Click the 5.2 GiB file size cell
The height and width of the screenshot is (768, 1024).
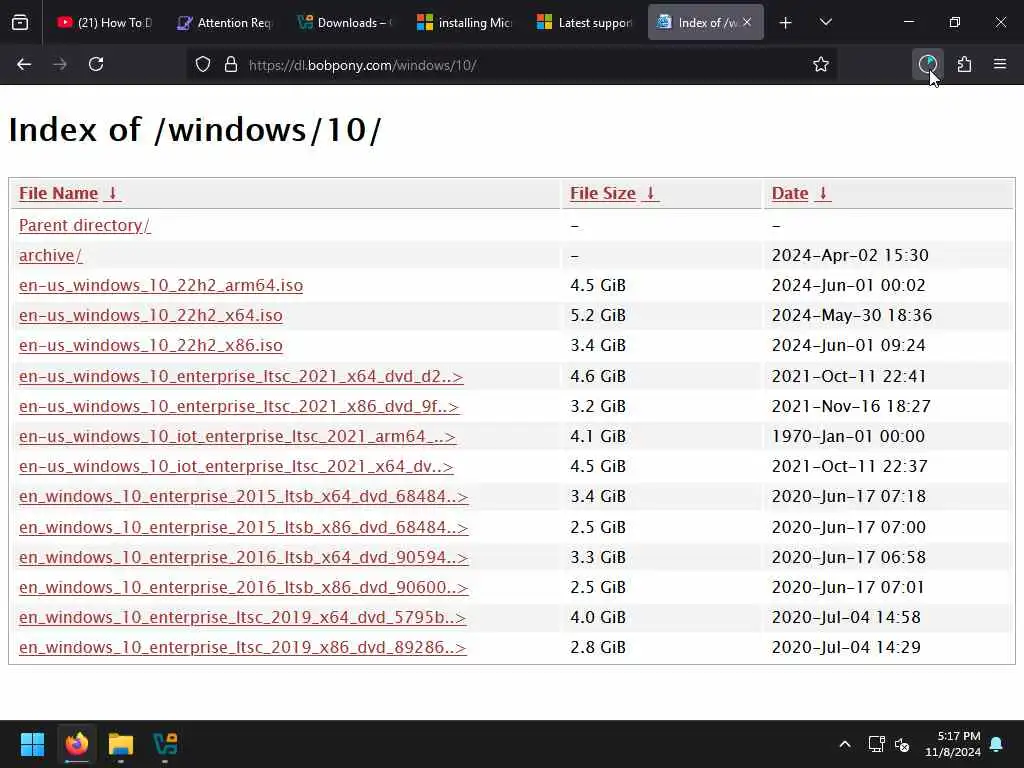(598, 315)
